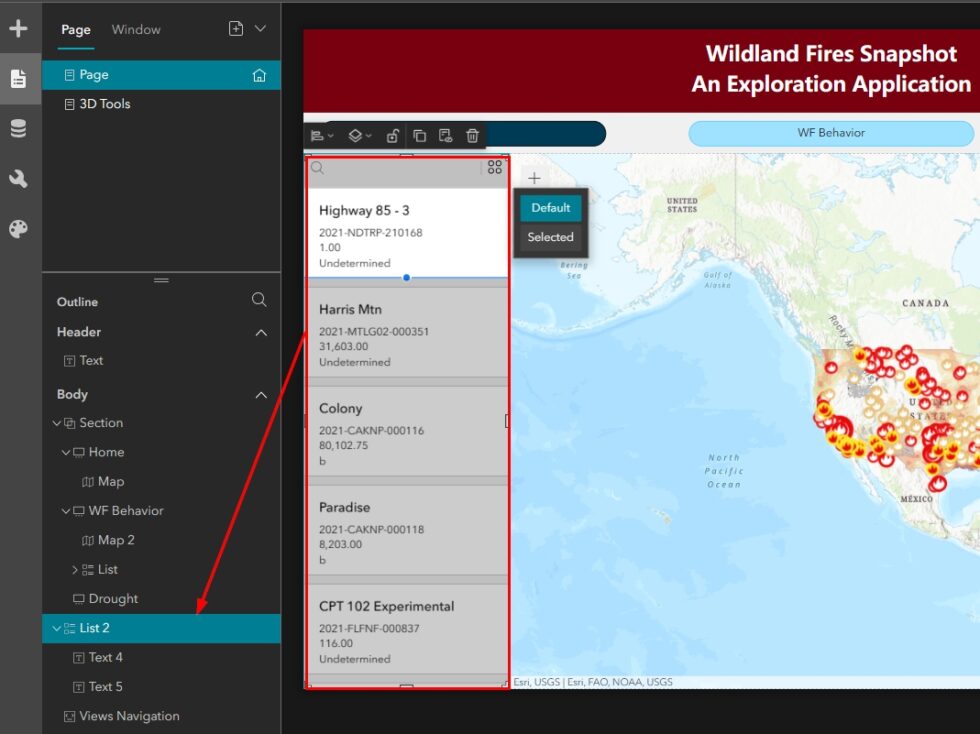
Task: Select Text 4 under List 2
Action: point(106,657)
